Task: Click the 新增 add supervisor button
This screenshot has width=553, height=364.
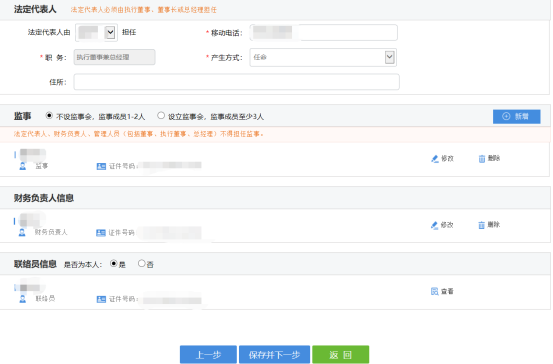Action: 516,117
